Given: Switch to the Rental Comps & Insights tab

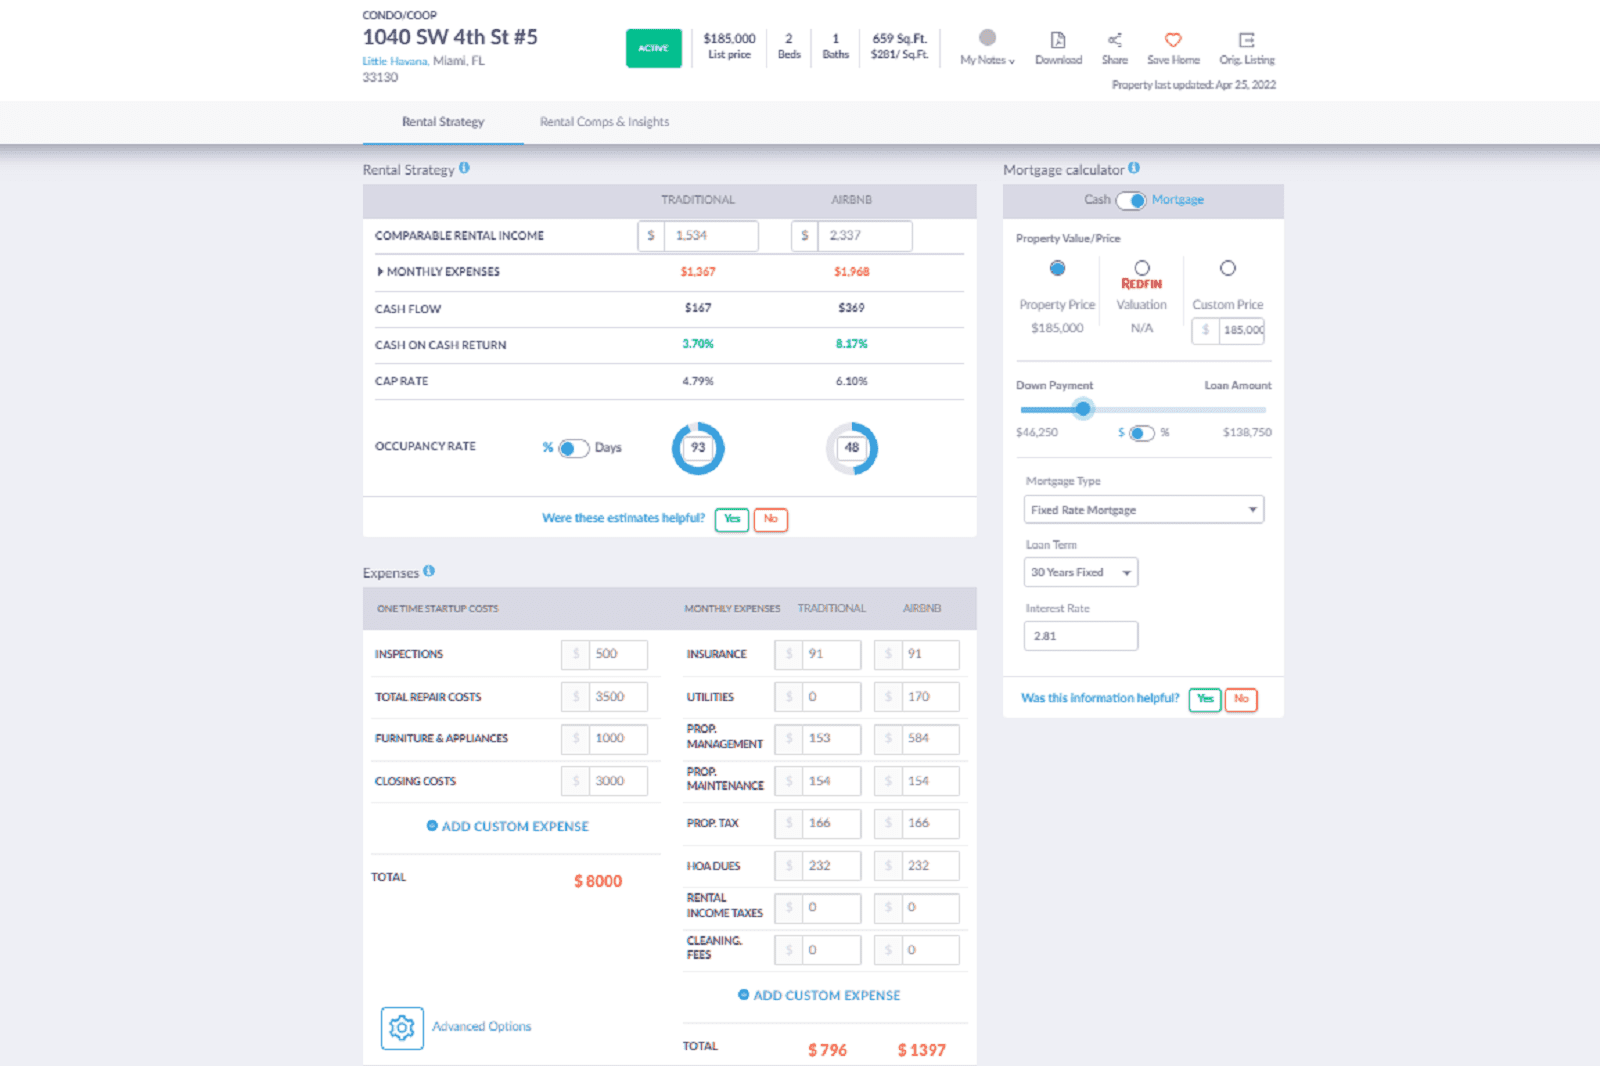Looking at the screenshot, I should (x=604, y=122).
